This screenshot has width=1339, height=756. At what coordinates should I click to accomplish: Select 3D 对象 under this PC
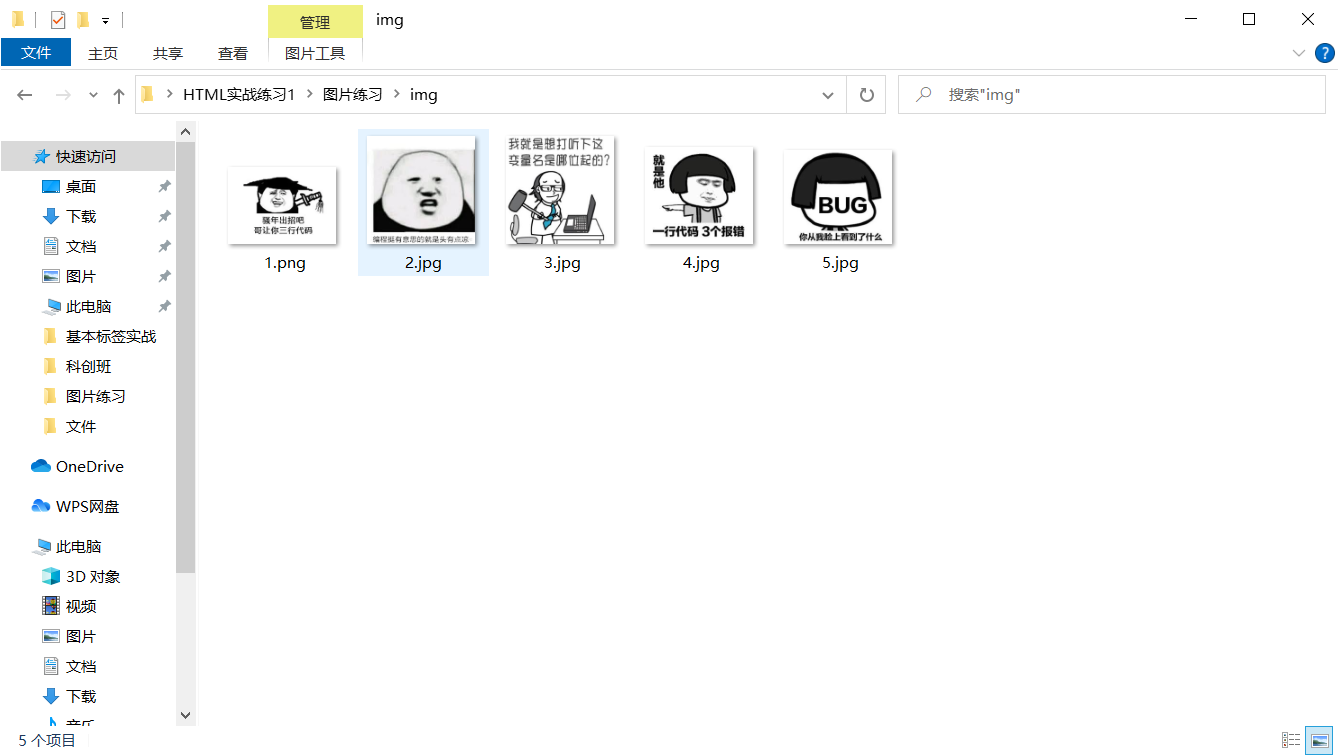coord(93,576)
